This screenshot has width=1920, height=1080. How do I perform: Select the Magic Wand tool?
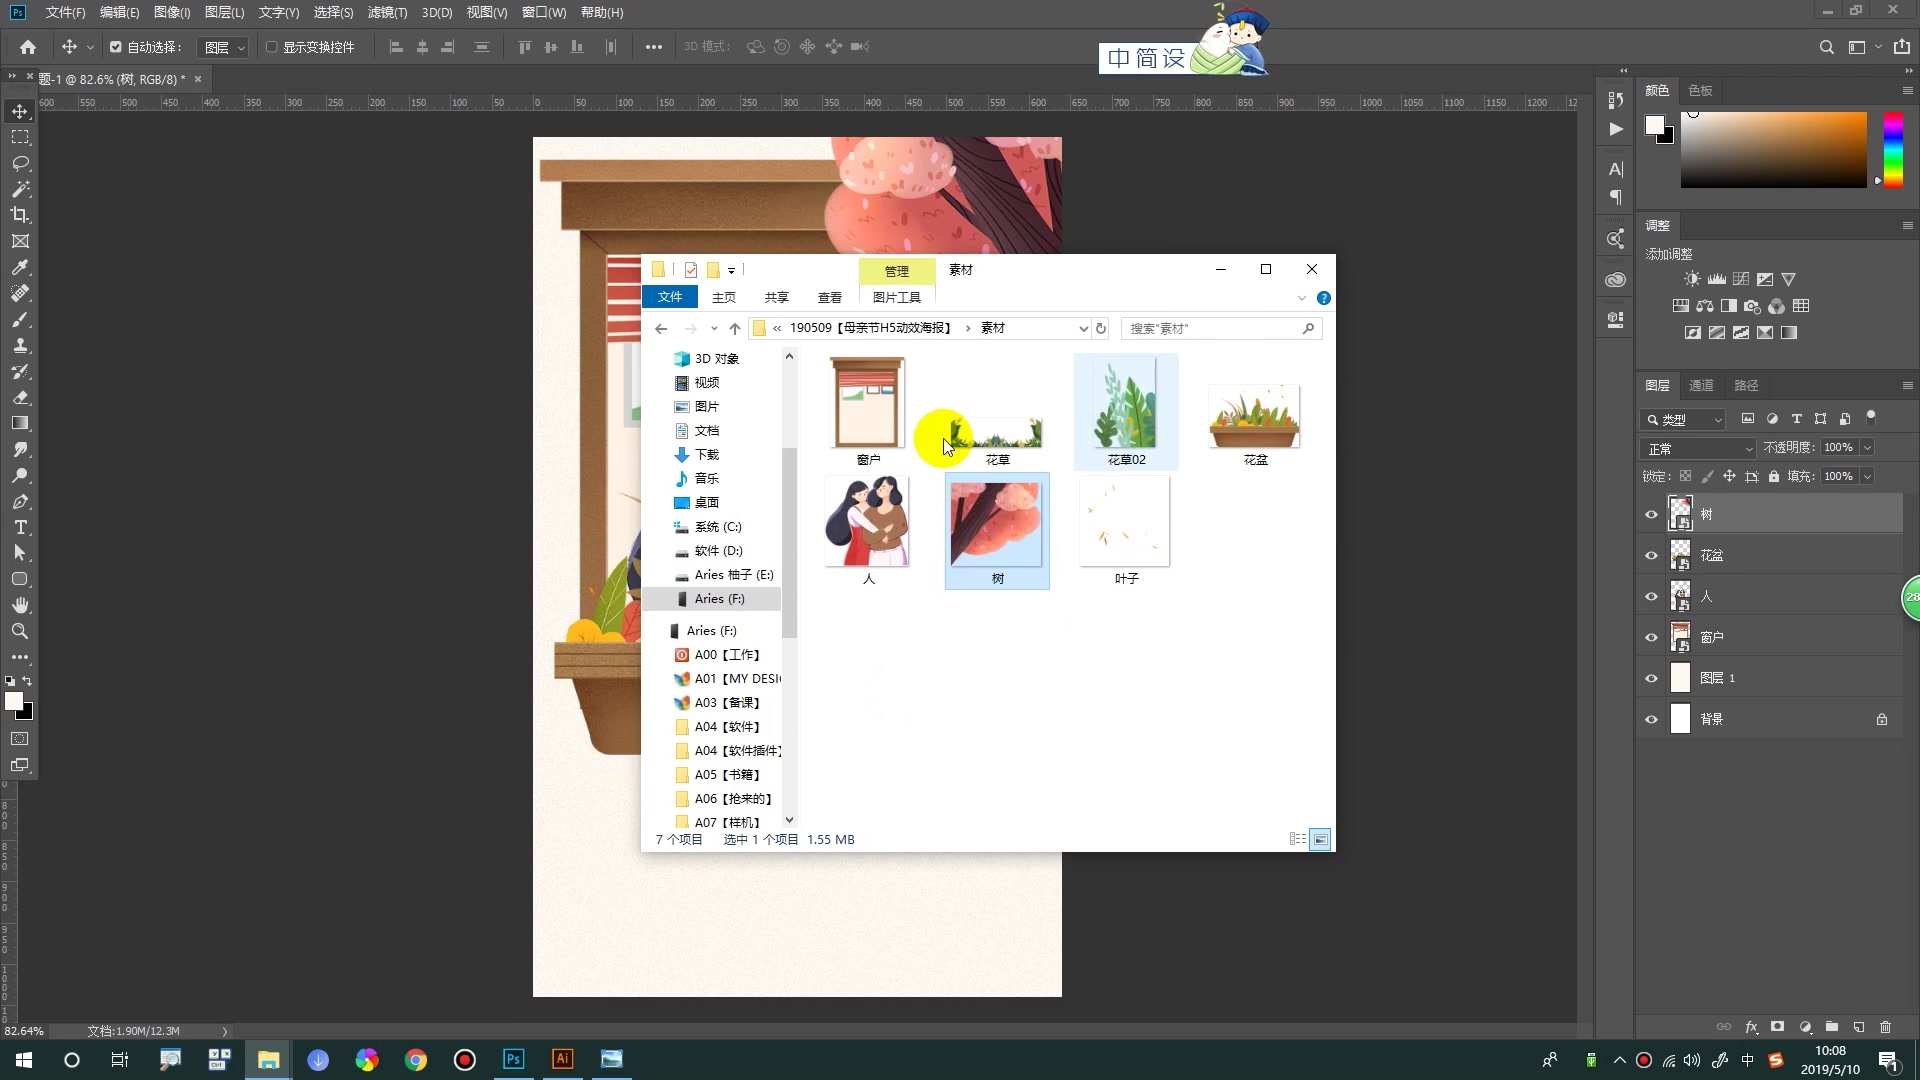pos(20,189)
